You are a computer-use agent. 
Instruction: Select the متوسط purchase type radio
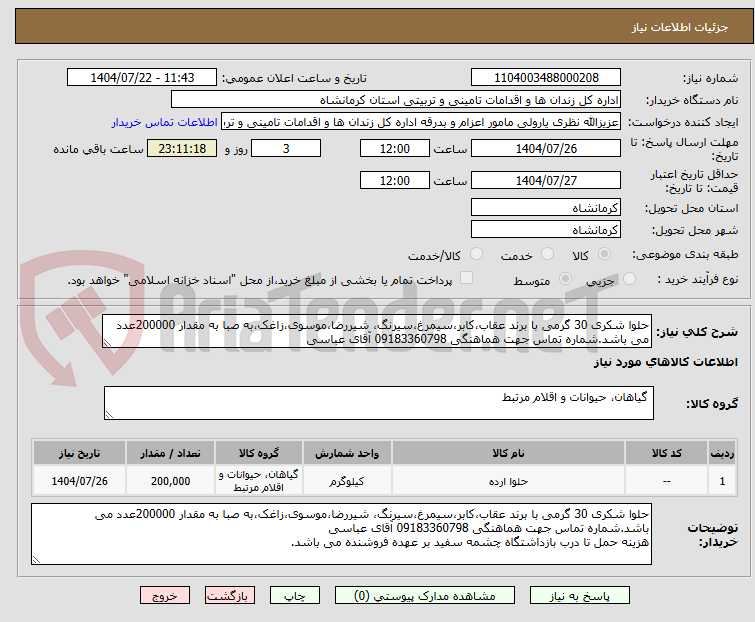[x=565, y=279]
